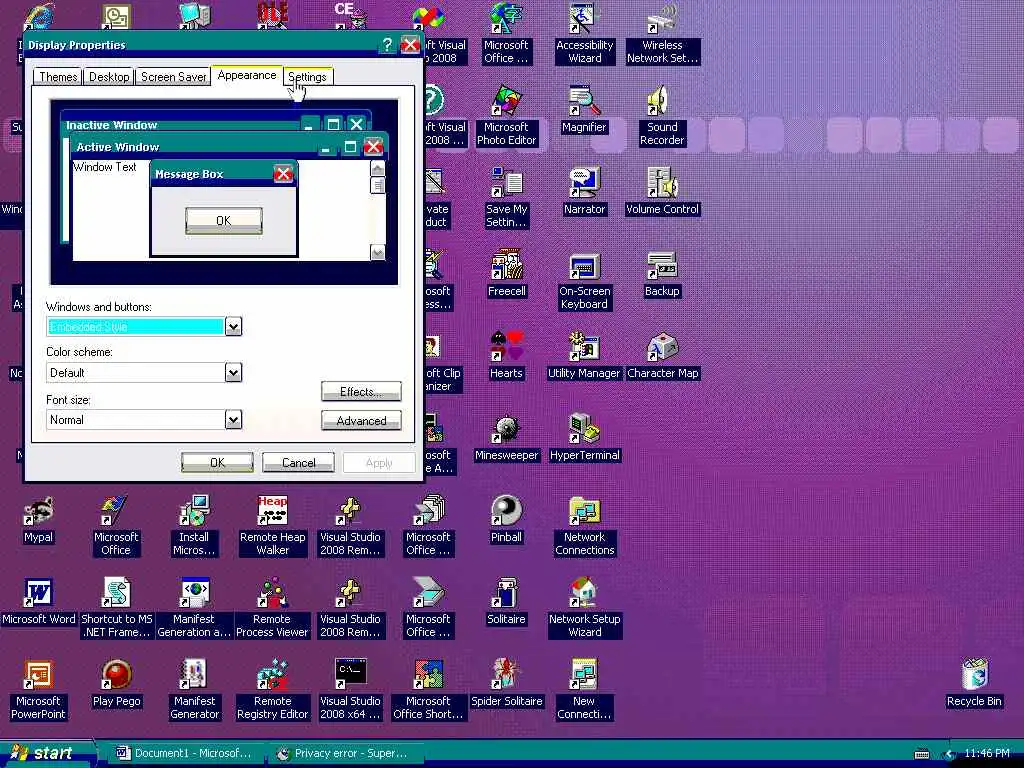This screenshot has height=768, width=1024.
Task: Open Remote Process Viewer icon
Action: 272,609
